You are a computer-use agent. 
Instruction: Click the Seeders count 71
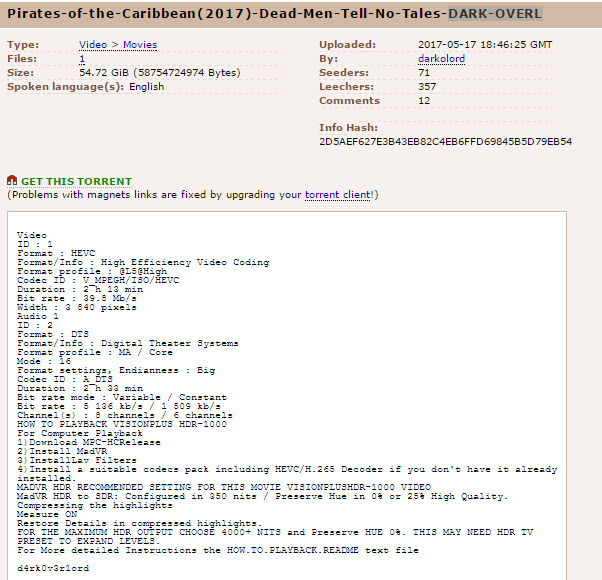[424, 73]
